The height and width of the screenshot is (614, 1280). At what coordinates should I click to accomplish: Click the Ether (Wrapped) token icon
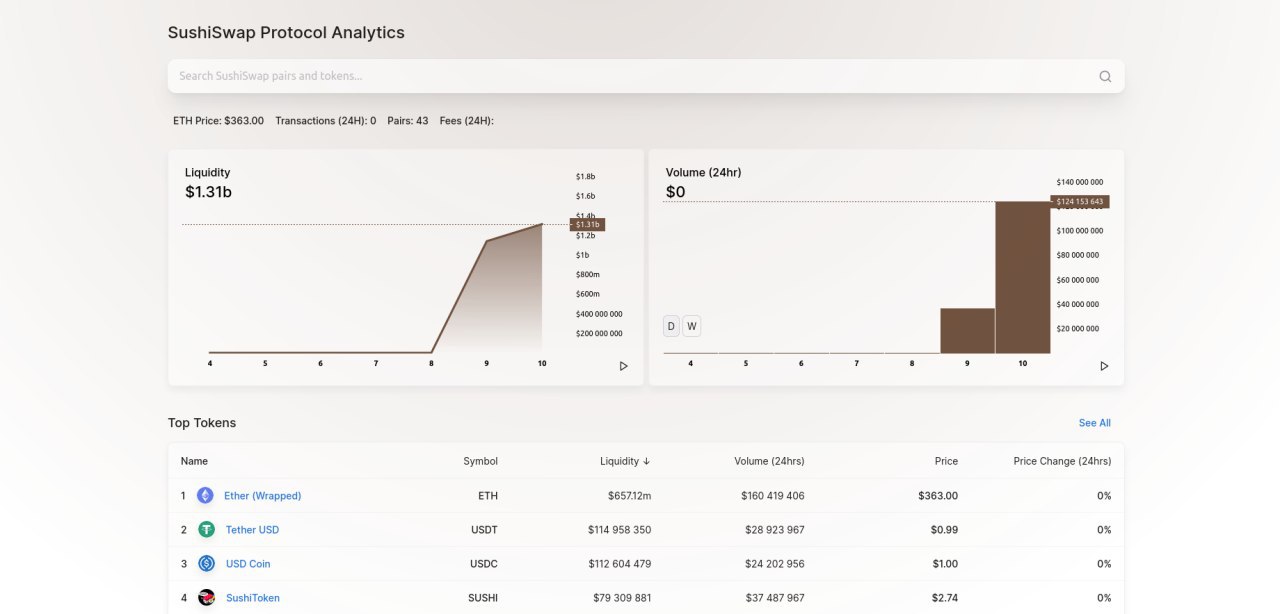pyautogui.click(x=205, y=495)
